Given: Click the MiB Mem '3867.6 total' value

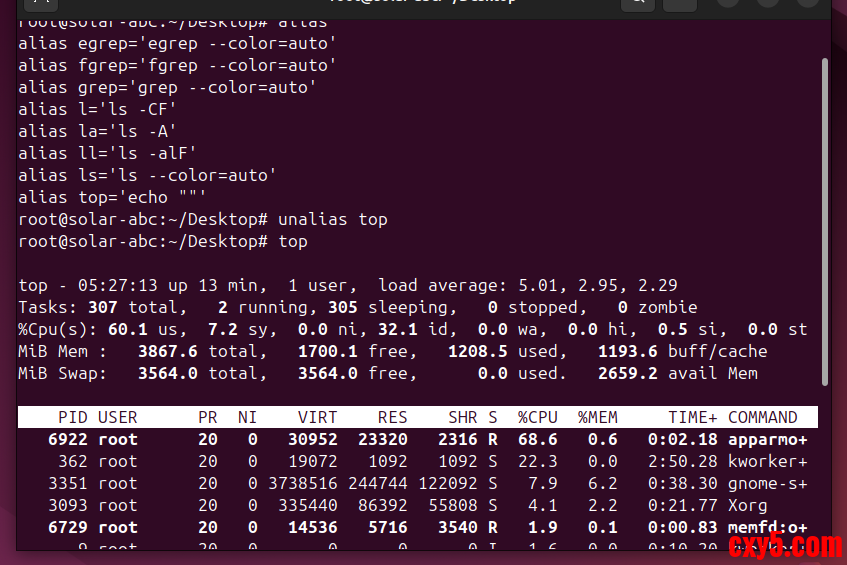Looking at the screenshot, I should [x=202, y=352].
